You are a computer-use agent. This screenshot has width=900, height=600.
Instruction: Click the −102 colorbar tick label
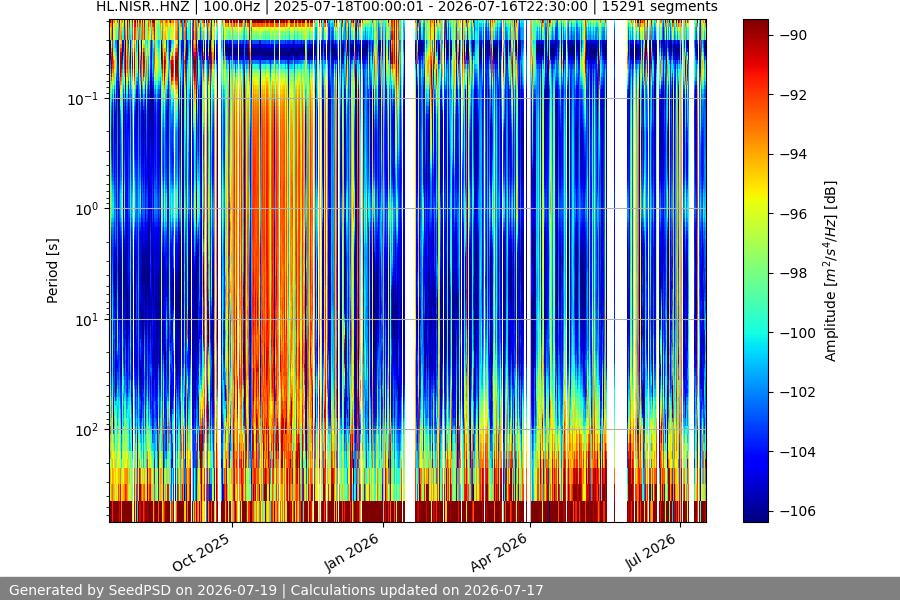[x=797, y=392]
